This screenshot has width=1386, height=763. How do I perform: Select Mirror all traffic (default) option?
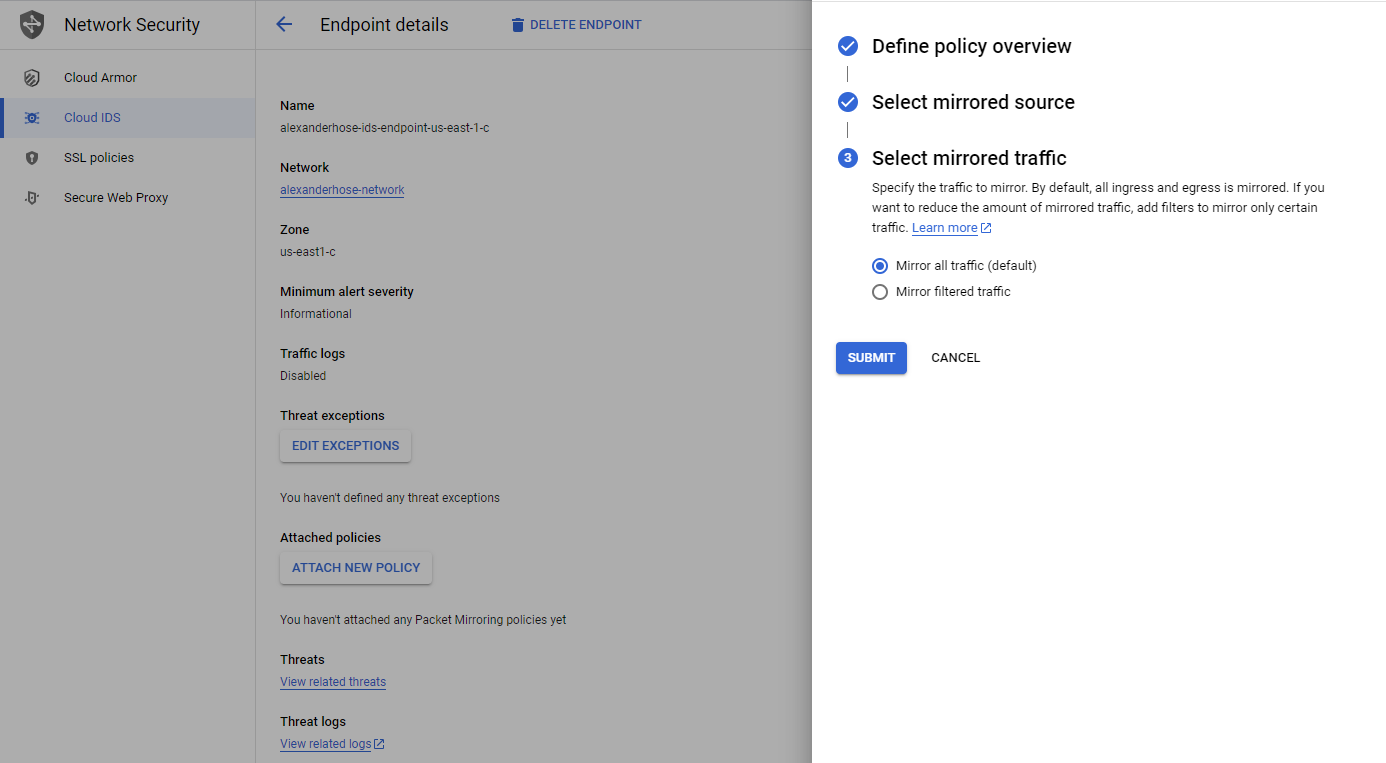pos(880,266)
